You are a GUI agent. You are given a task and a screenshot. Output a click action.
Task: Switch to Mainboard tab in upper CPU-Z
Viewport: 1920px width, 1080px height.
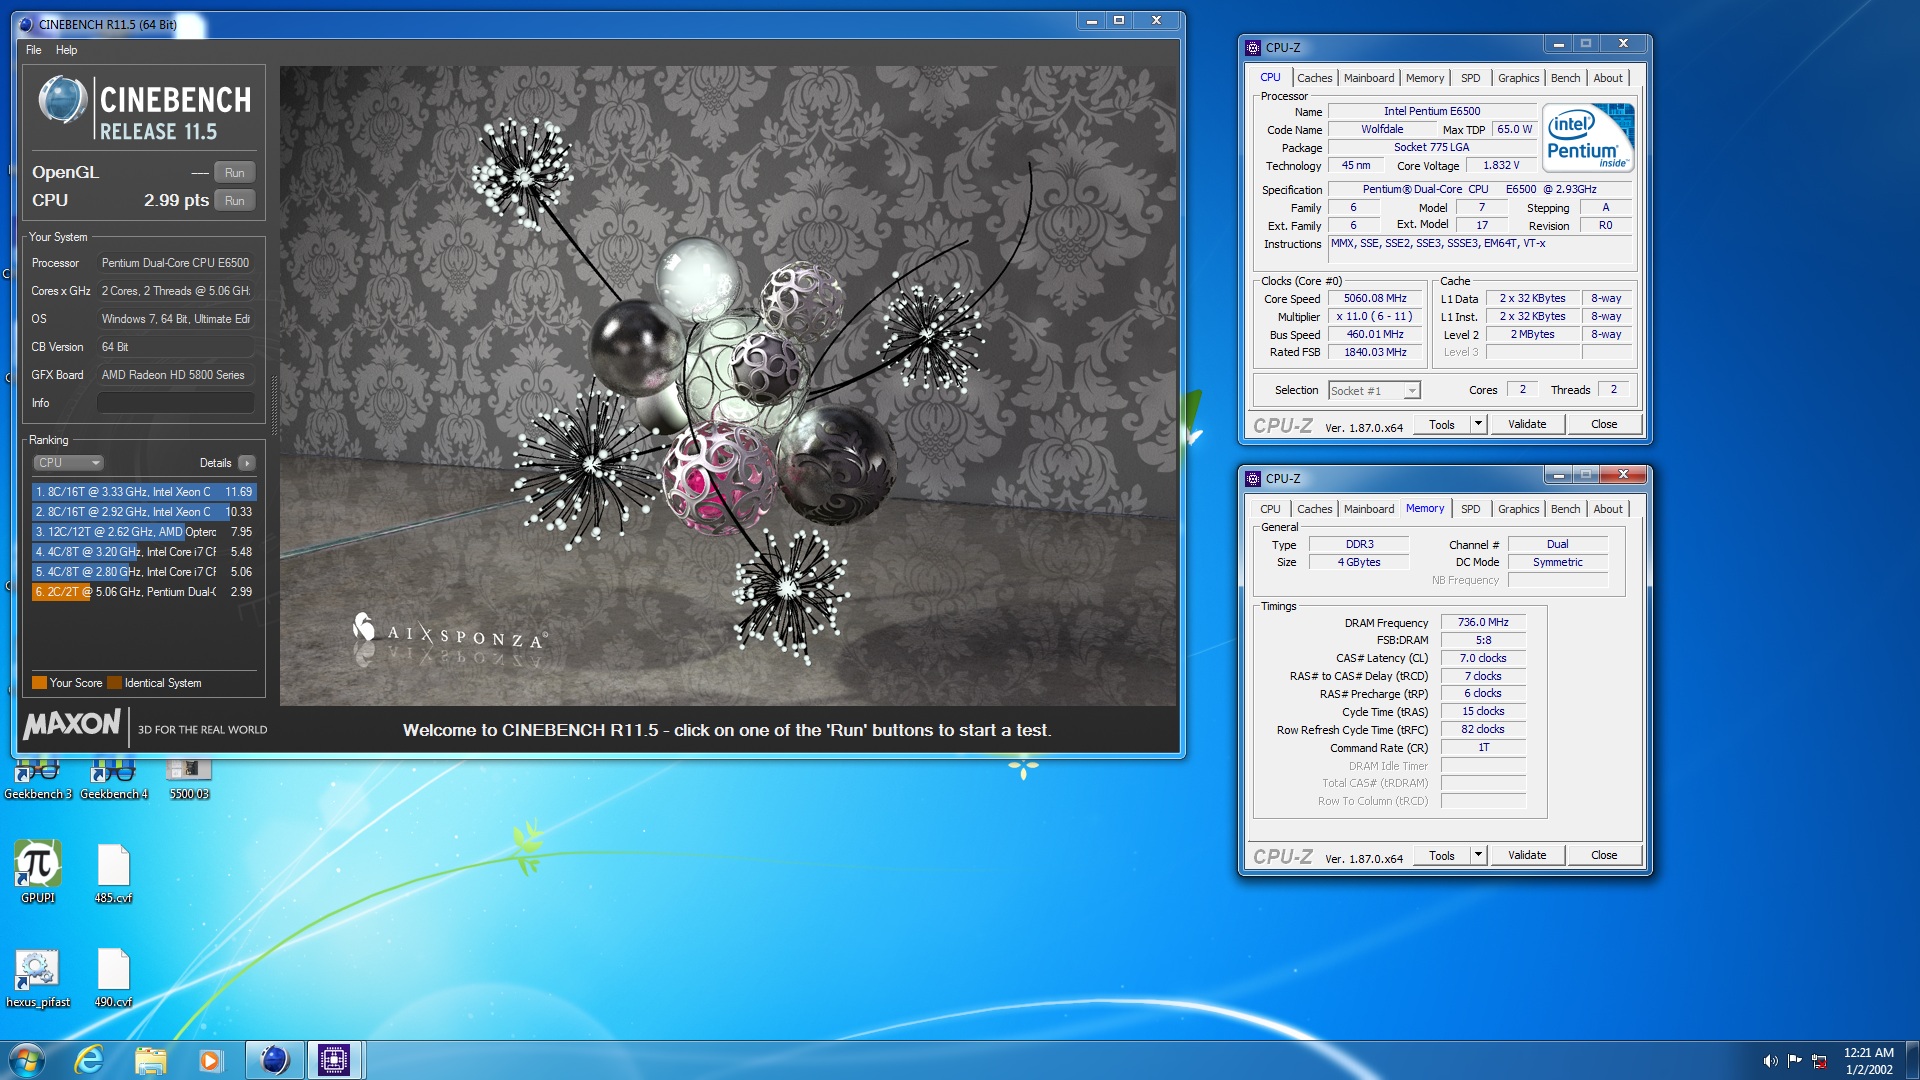tap(1369, 78)
